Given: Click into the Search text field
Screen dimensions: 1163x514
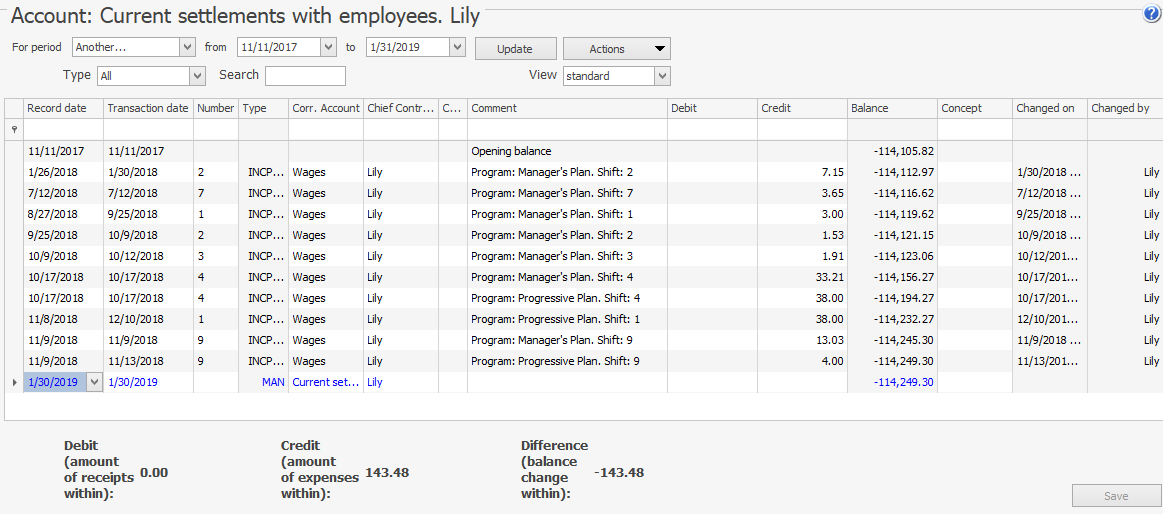Looking at the screenshot, I should [x=305, y=76].
